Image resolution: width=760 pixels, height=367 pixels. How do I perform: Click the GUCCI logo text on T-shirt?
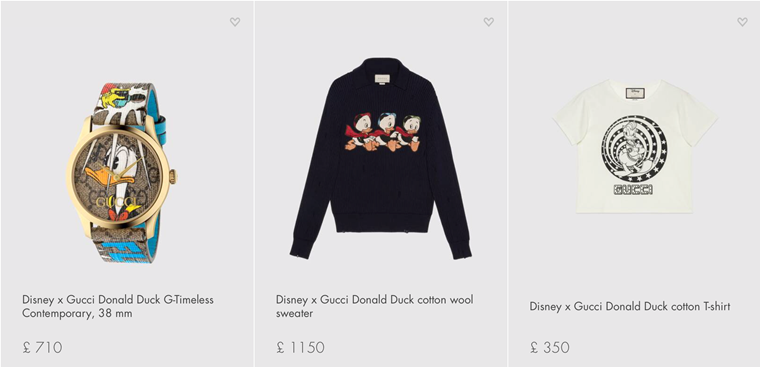pyautogui.click(x=633, y=190)
